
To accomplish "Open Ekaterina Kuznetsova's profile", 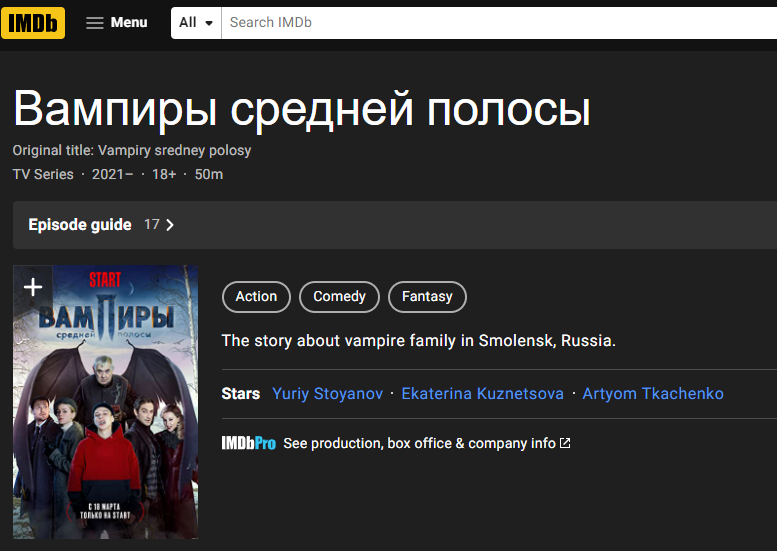I will click(x=482, y=394).
